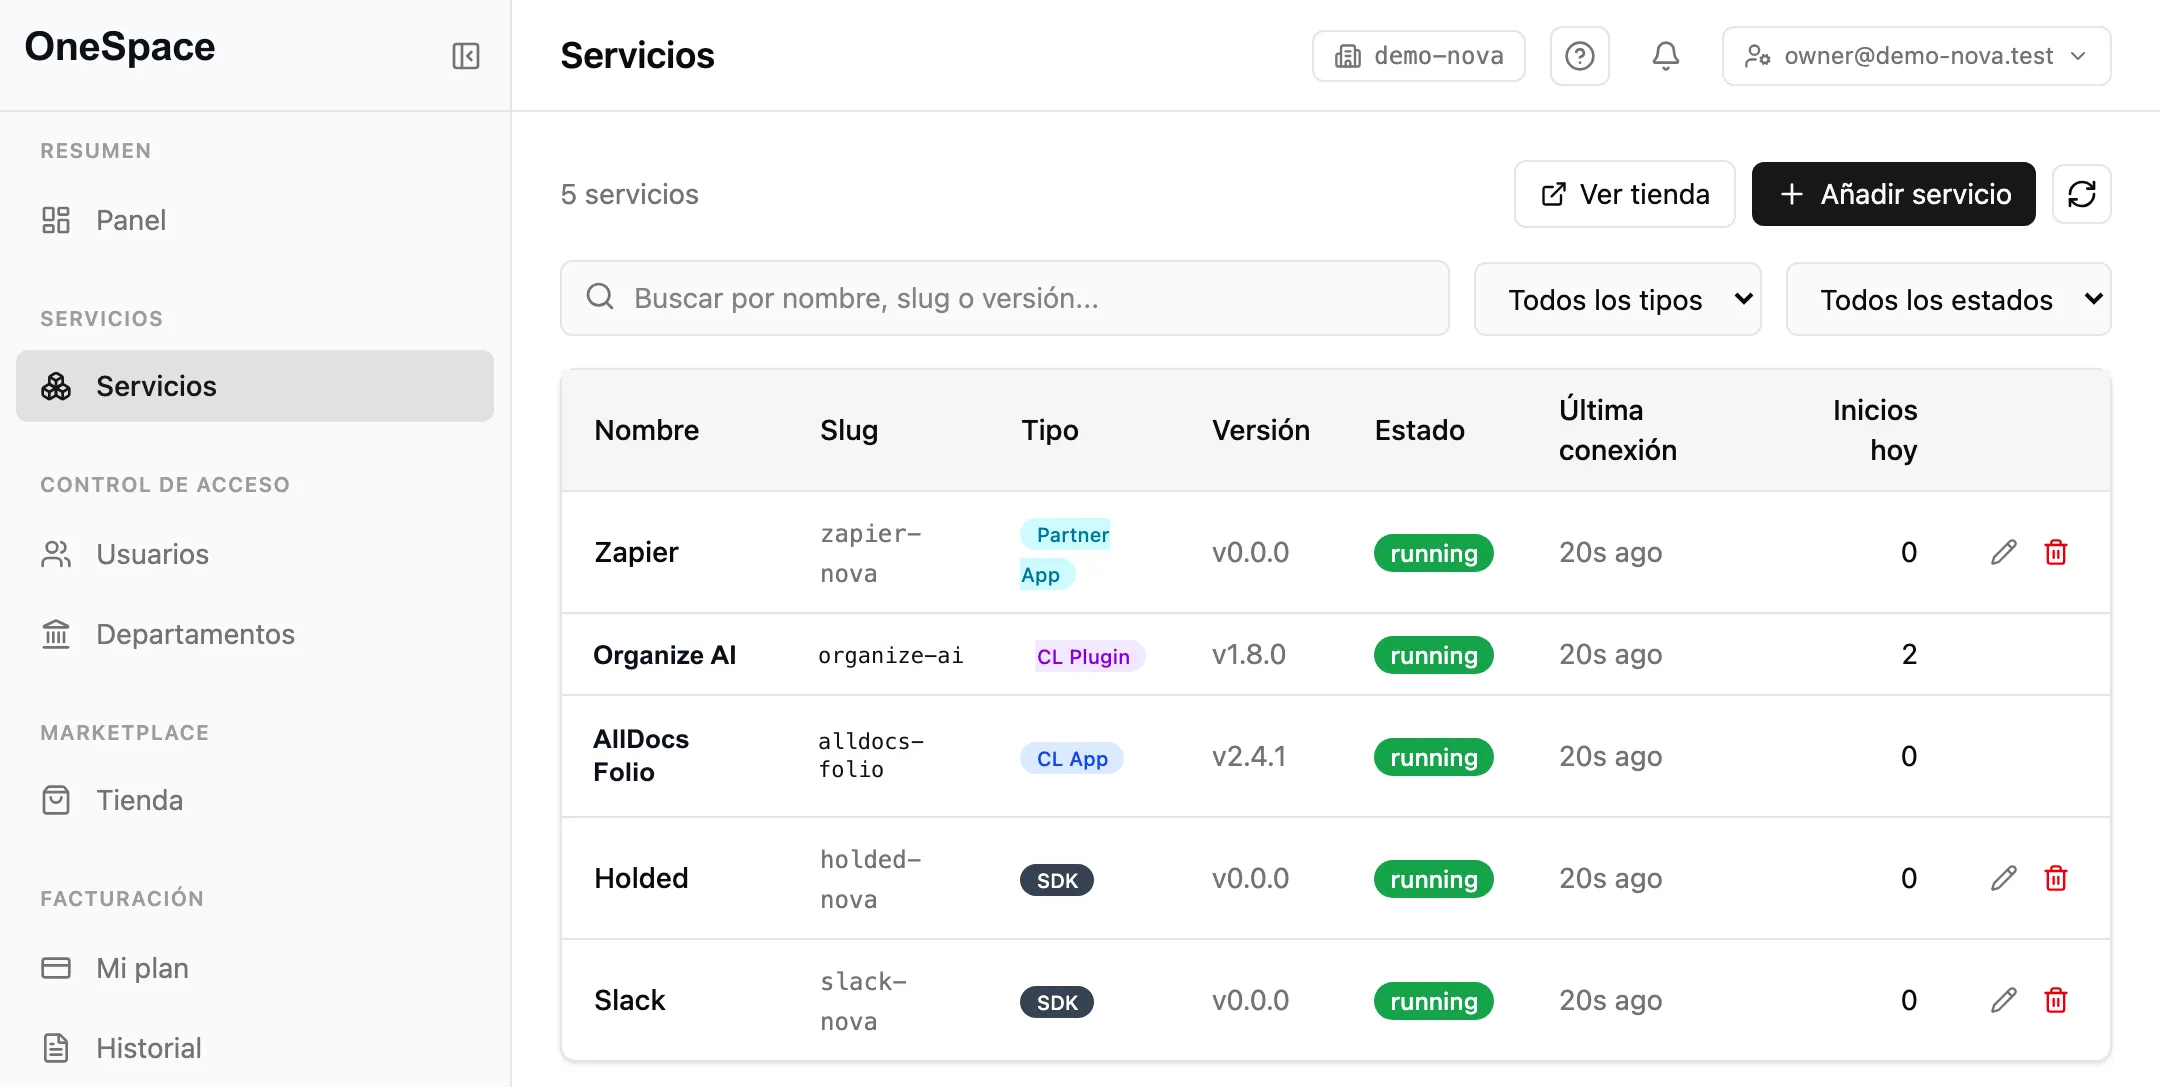The image size is (2160, 1087).
Task: Open the Todos los tipos dropdown
Action: point(1618,299)
